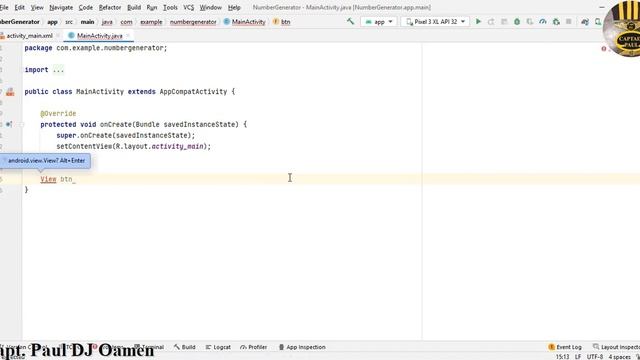Click the '4 spaces' indent status entry
640x360 pixels.
pyautogui.click(x=620, y=357)
